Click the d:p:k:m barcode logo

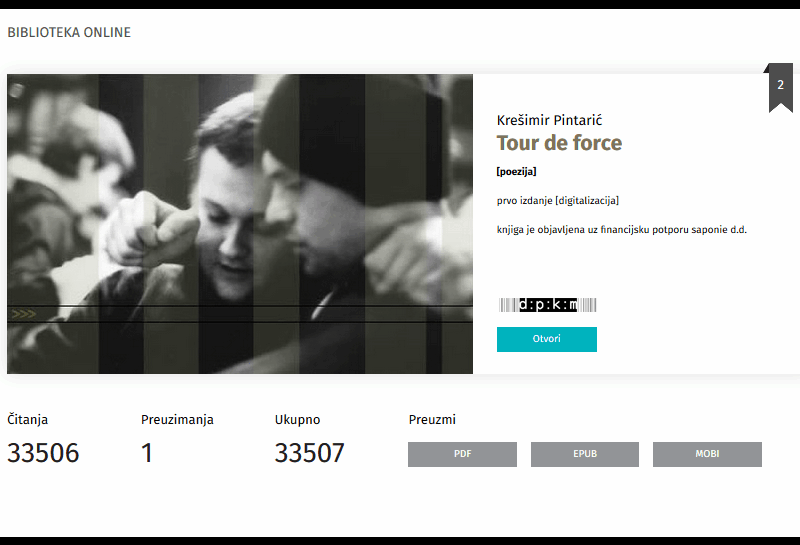(547, 305)
